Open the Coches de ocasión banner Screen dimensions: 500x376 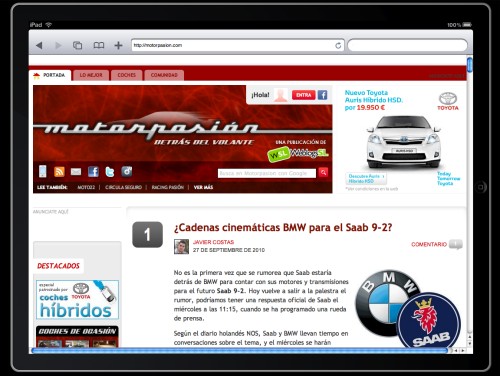point(77,337)
